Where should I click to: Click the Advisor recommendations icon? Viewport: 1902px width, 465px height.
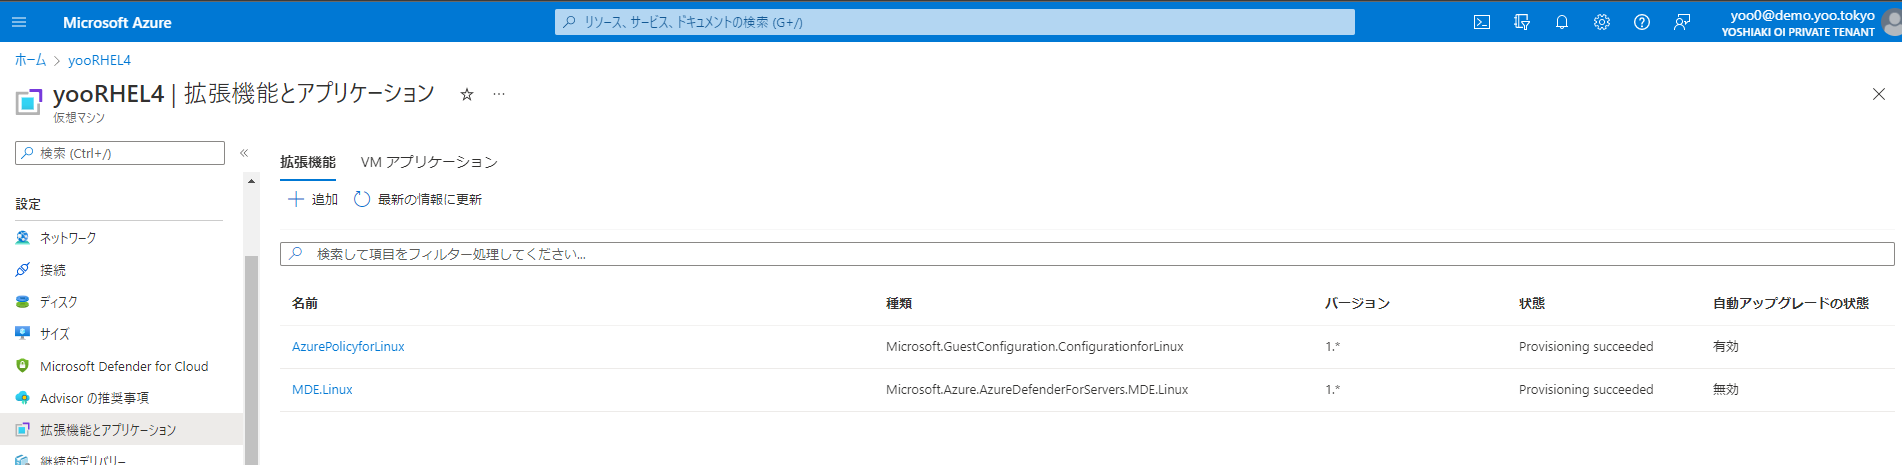tap(23, 398)
